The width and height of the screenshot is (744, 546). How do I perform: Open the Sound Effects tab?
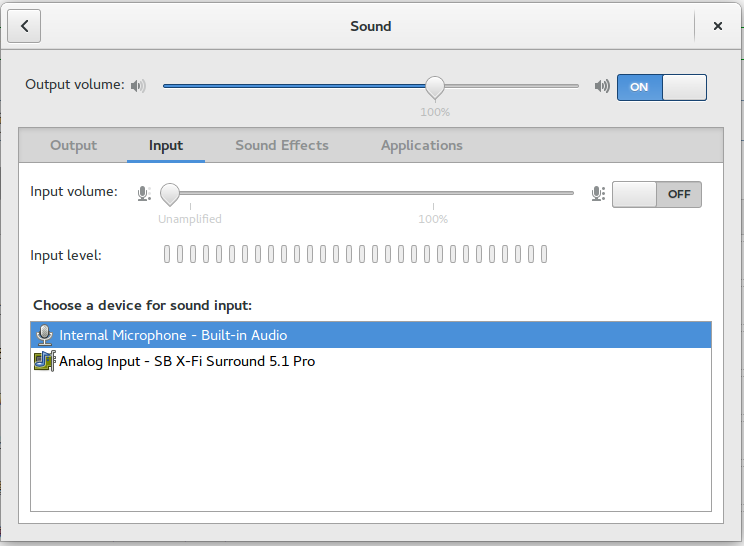pos(282,145)
